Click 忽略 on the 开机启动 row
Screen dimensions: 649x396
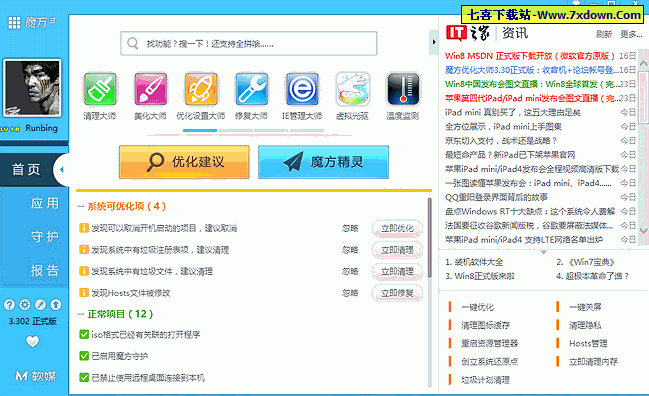pyautogui.click(x=350, y=228)
